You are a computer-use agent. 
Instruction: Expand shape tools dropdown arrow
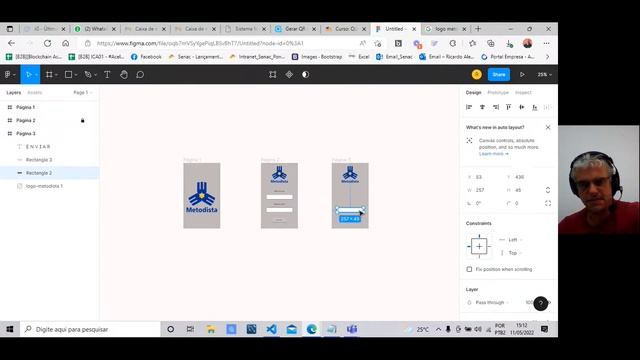tap(76, 75)
